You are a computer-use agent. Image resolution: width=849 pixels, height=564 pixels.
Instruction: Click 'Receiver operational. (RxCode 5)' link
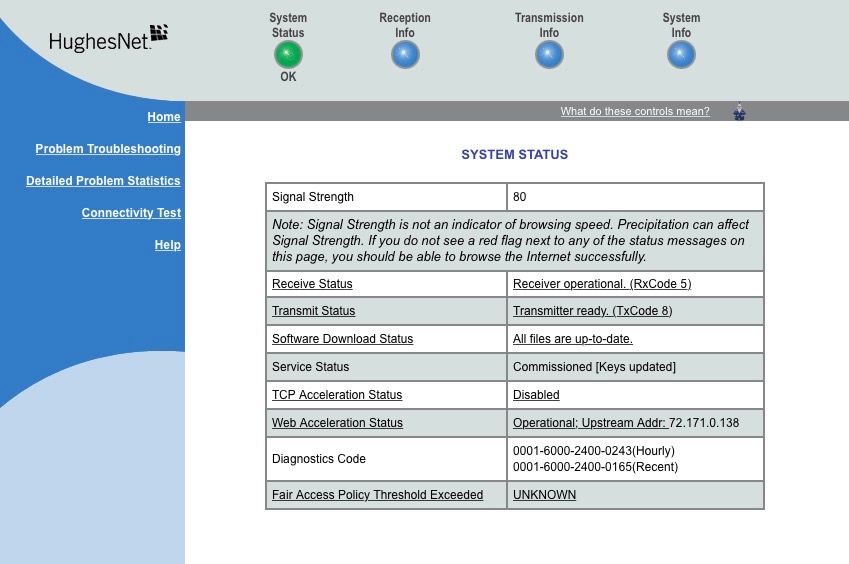point(602,284)
